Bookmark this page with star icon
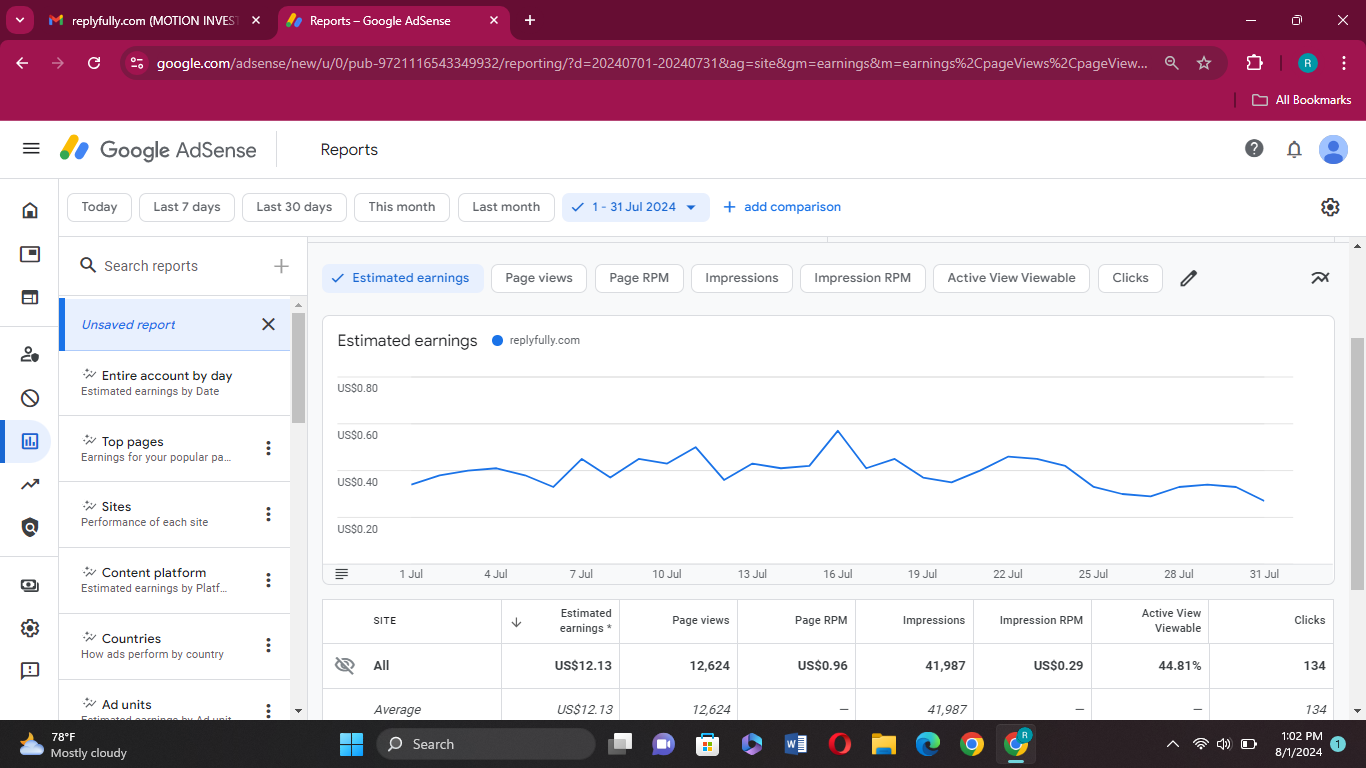 [1204, 63]
